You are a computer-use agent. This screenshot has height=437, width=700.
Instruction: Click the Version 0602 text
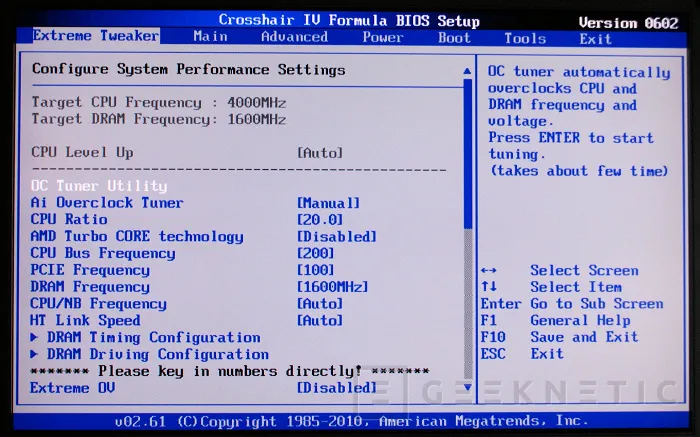coord(629,23)
